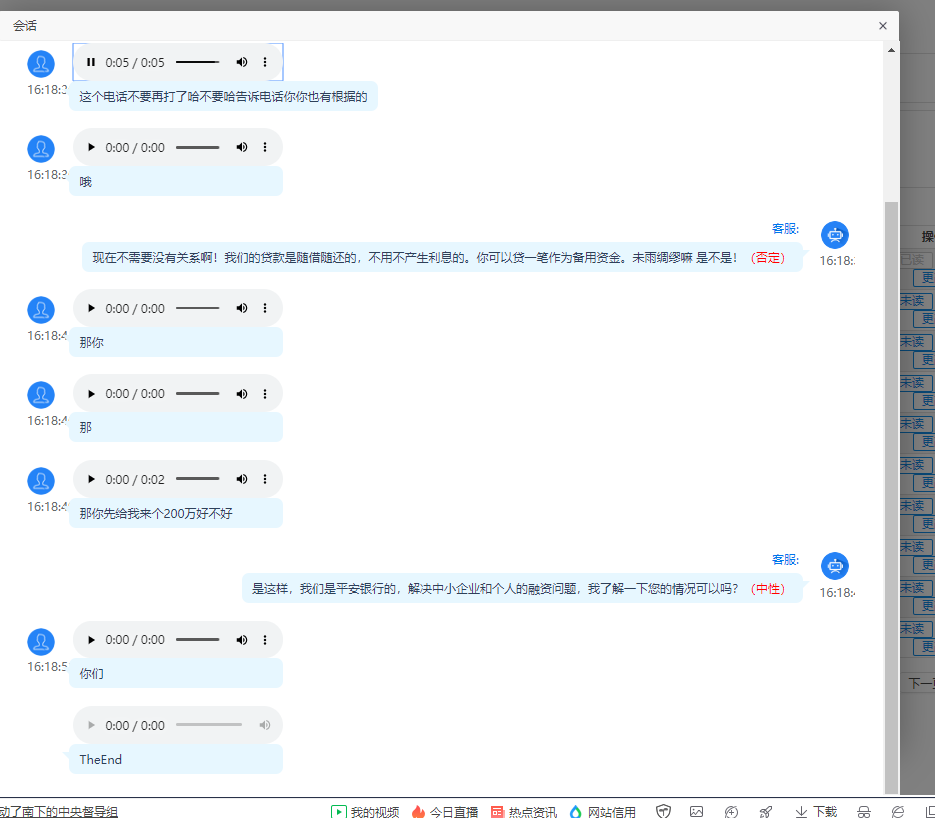Open three-dot menu on the 0:02 audio

pyautogui.click(x=265, y=479)
